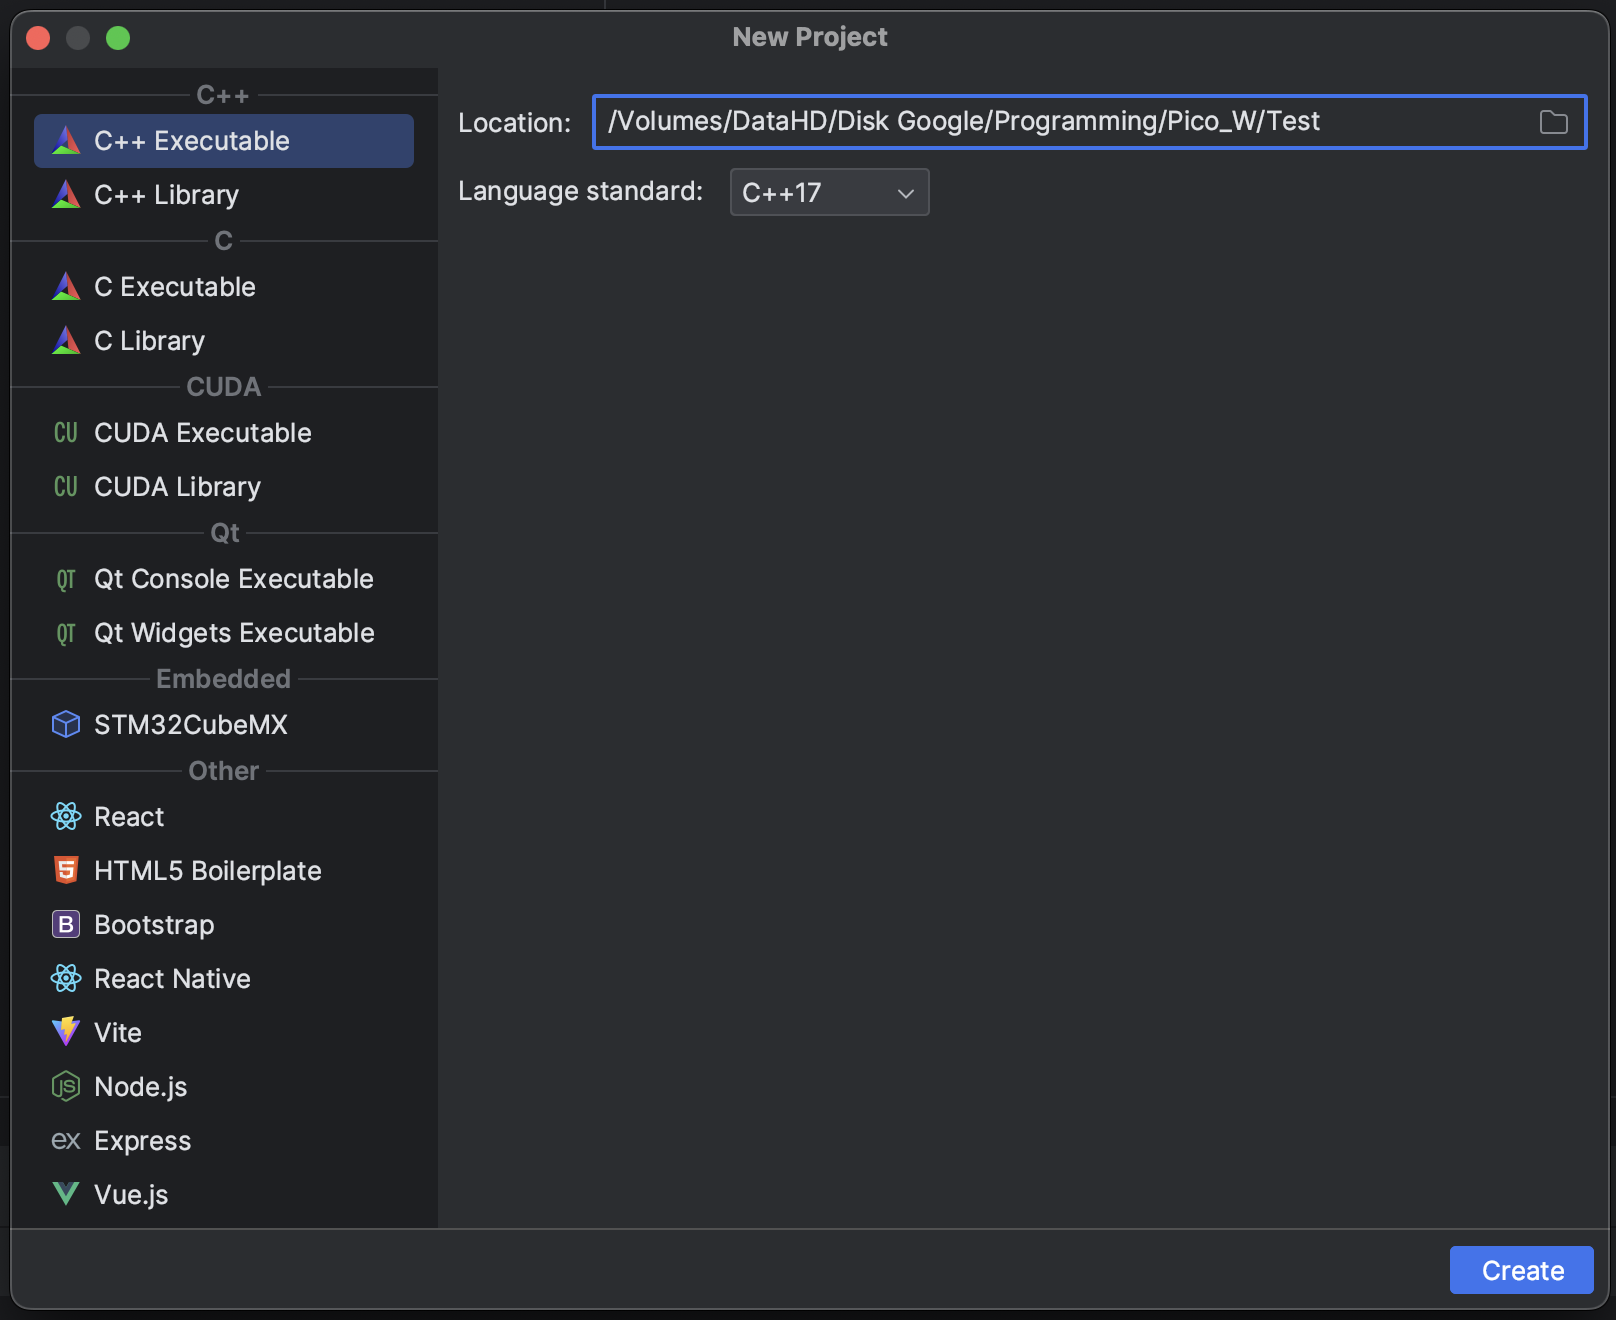Click the QT icon of Qt Console Executable

pyautogui.click(x=66, y=579)
